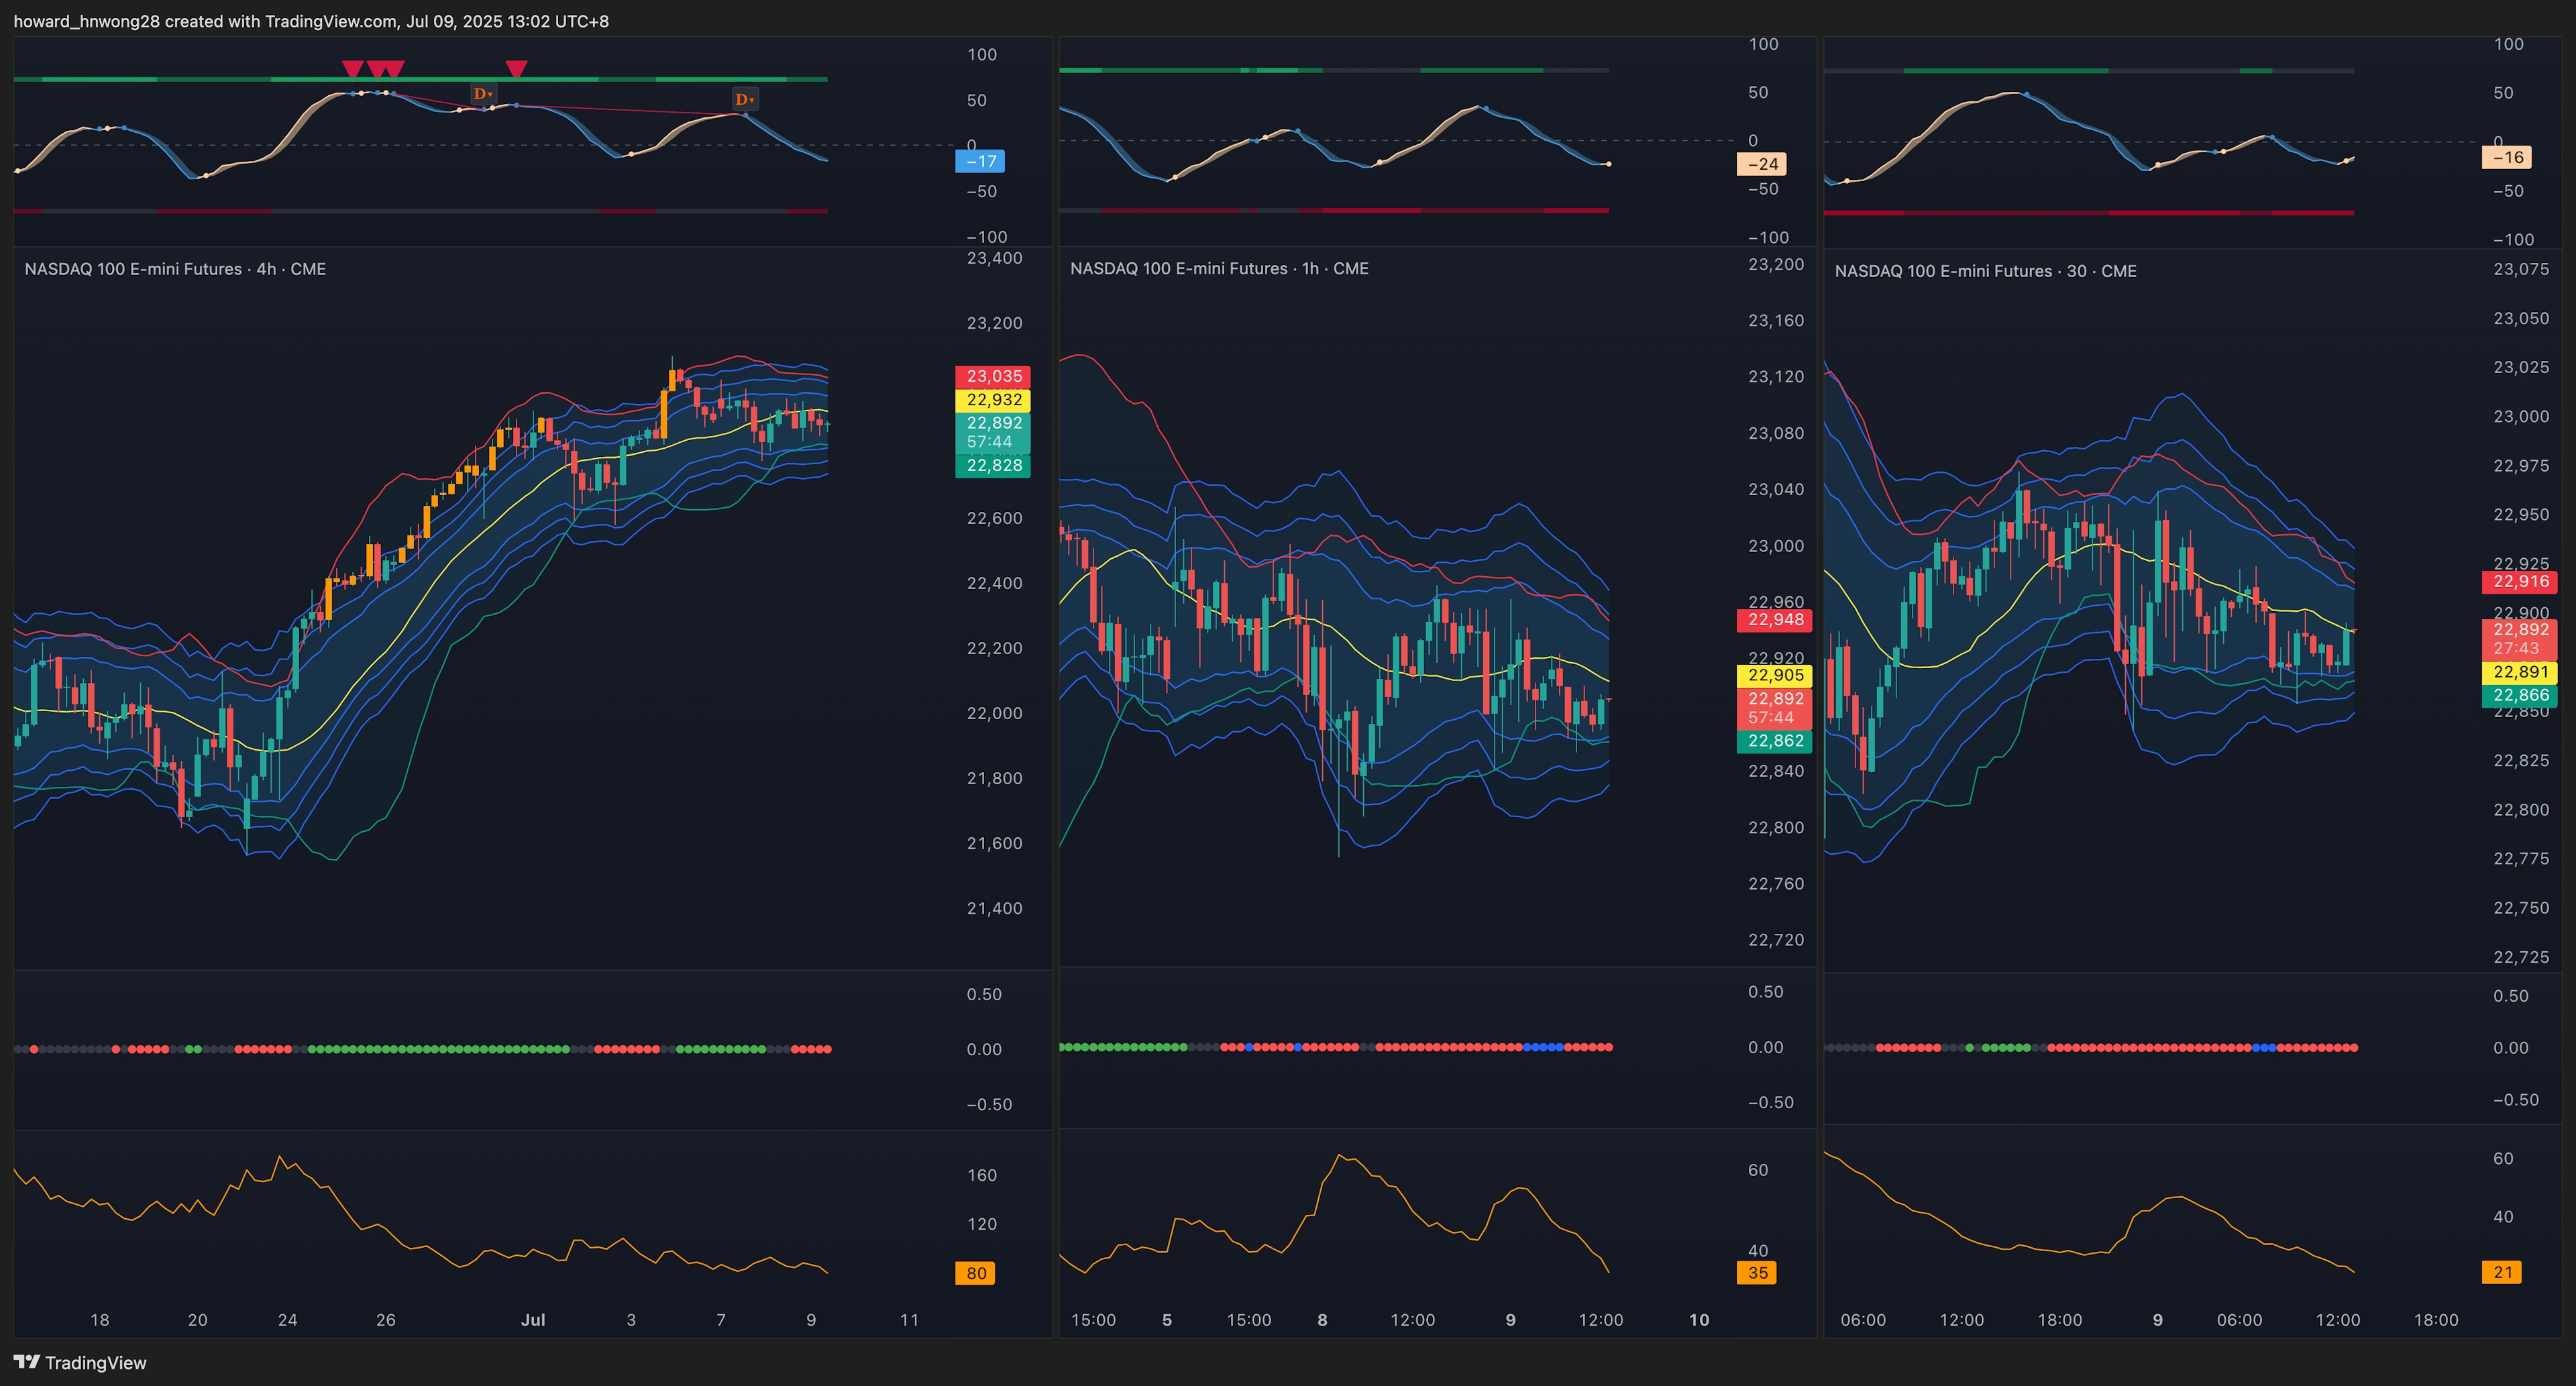Click the 24 date label on the time axis

point(288,1320)
